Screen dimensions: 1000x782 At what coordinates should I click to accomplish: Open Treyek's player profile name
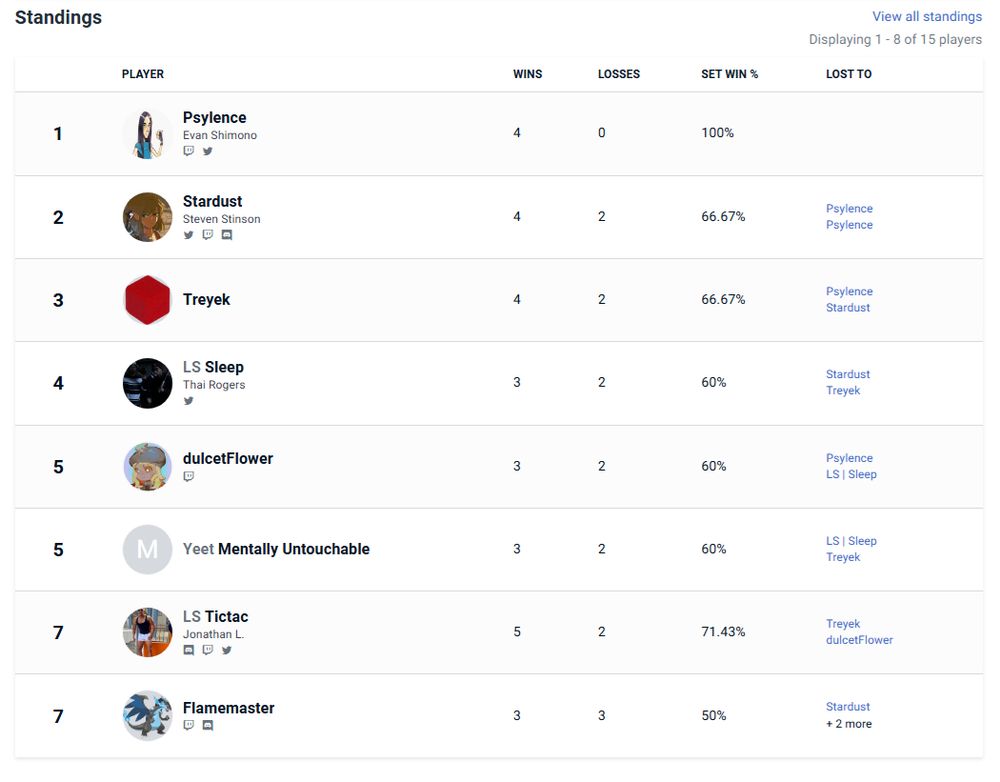tap(206, 299)
